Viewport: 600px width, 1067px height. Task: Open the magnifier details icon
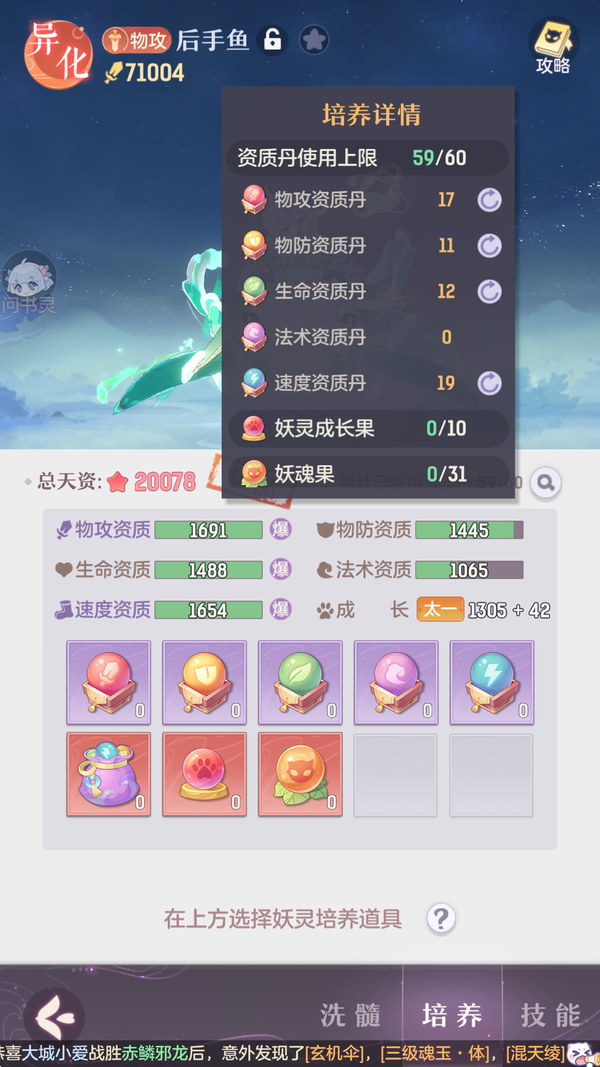click(x=546, y=482)
